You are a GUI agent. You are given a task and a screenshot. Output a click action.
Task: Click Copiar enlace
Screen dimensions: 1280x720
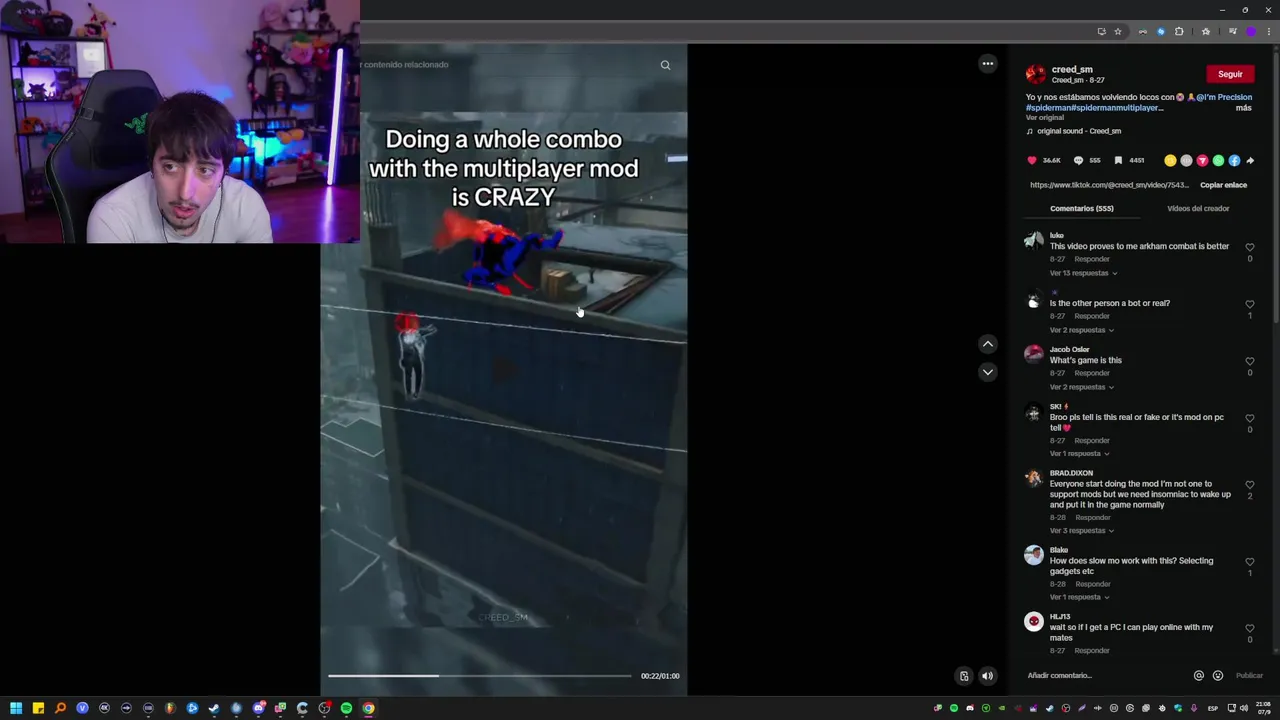(x=1223, y=185)
